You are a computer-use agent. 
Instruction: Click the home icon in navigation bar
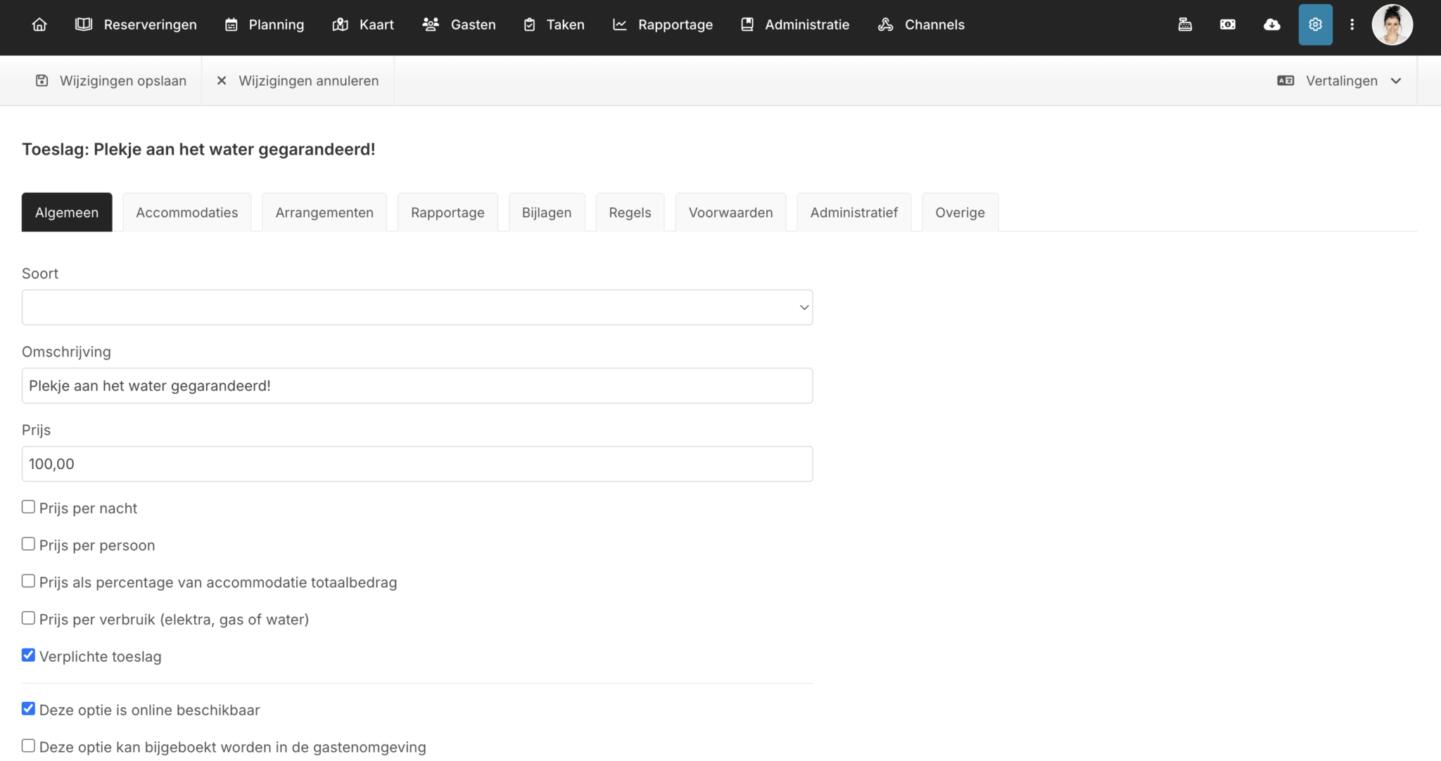click(39, 25)
